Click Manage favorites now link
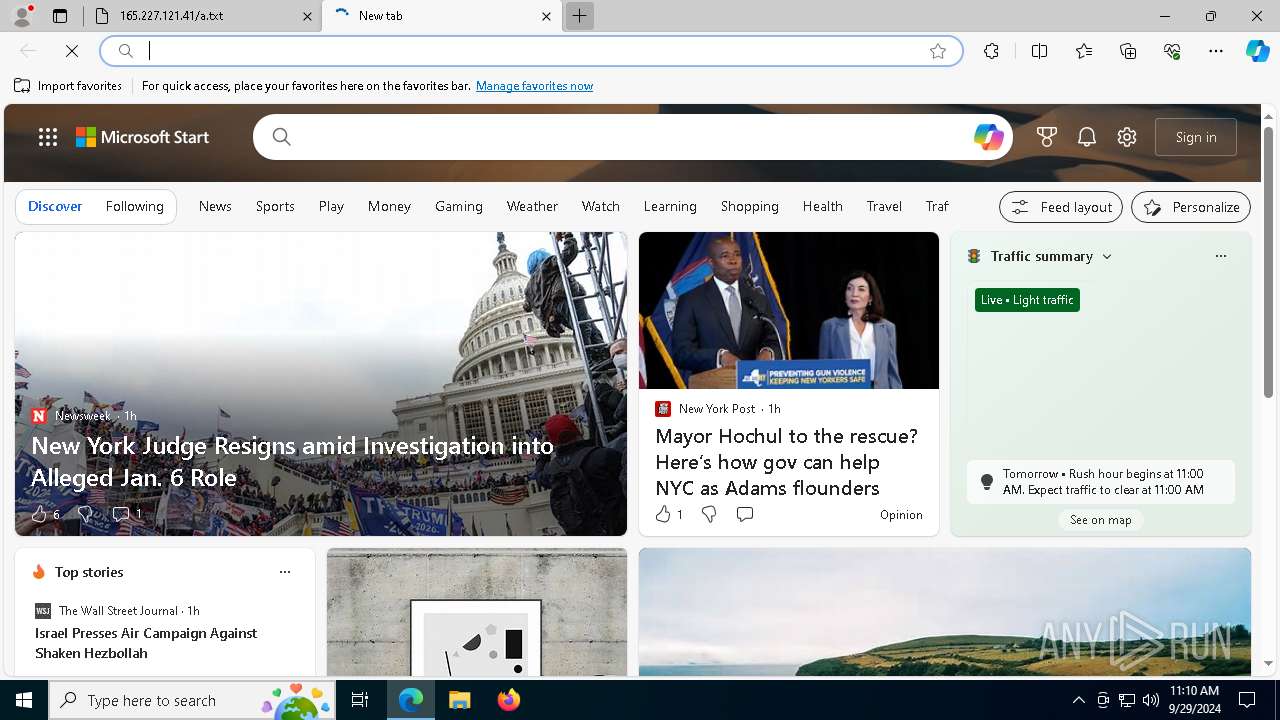 [534, 86]
